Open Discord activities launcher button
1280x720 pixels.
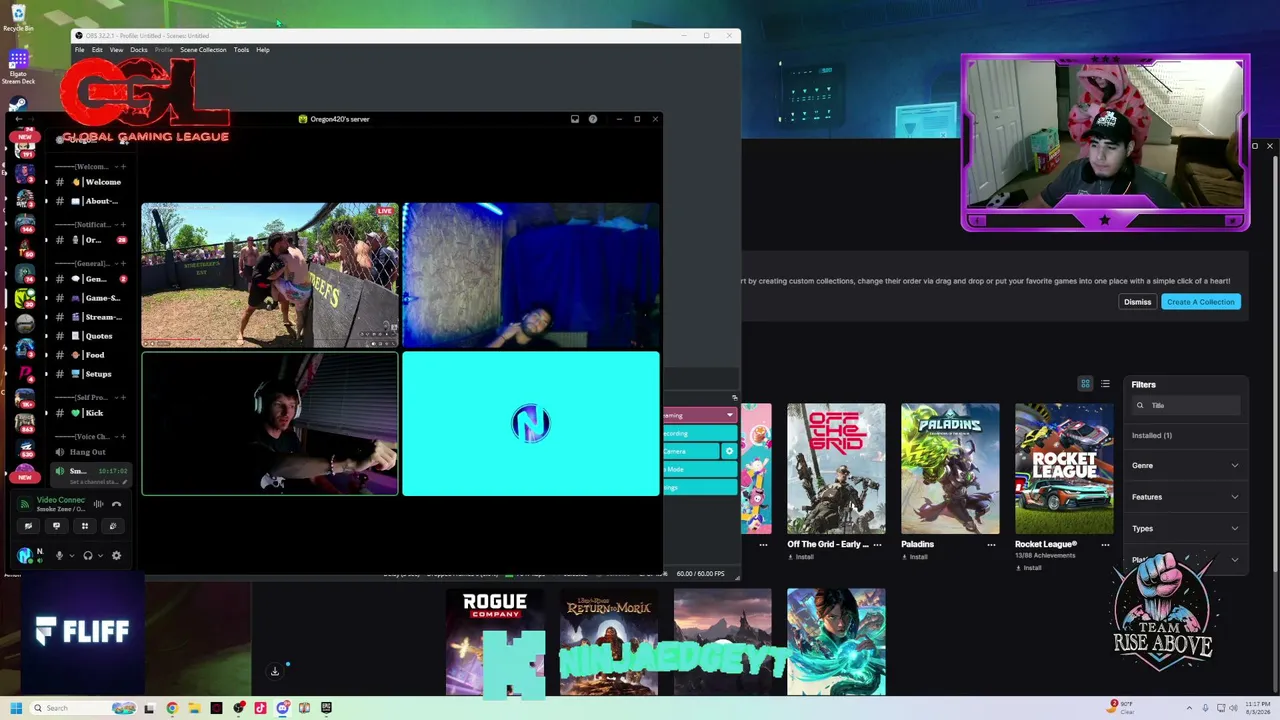(84, 526)
